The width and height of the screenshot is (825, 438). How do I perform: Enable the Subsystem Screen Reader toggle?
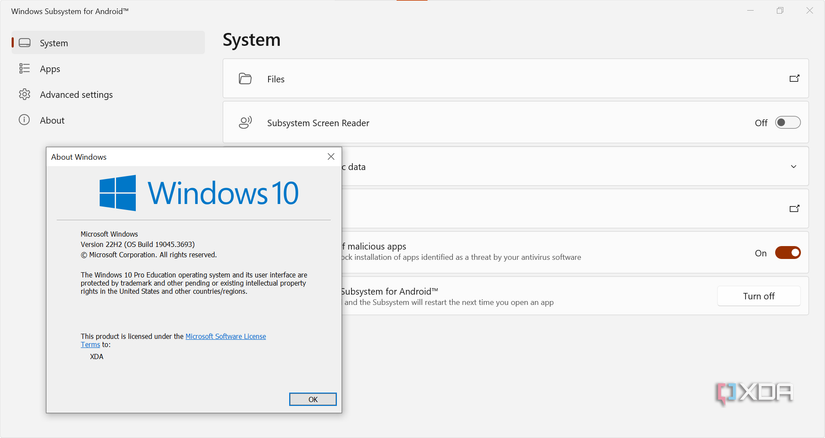pos(788,123)
